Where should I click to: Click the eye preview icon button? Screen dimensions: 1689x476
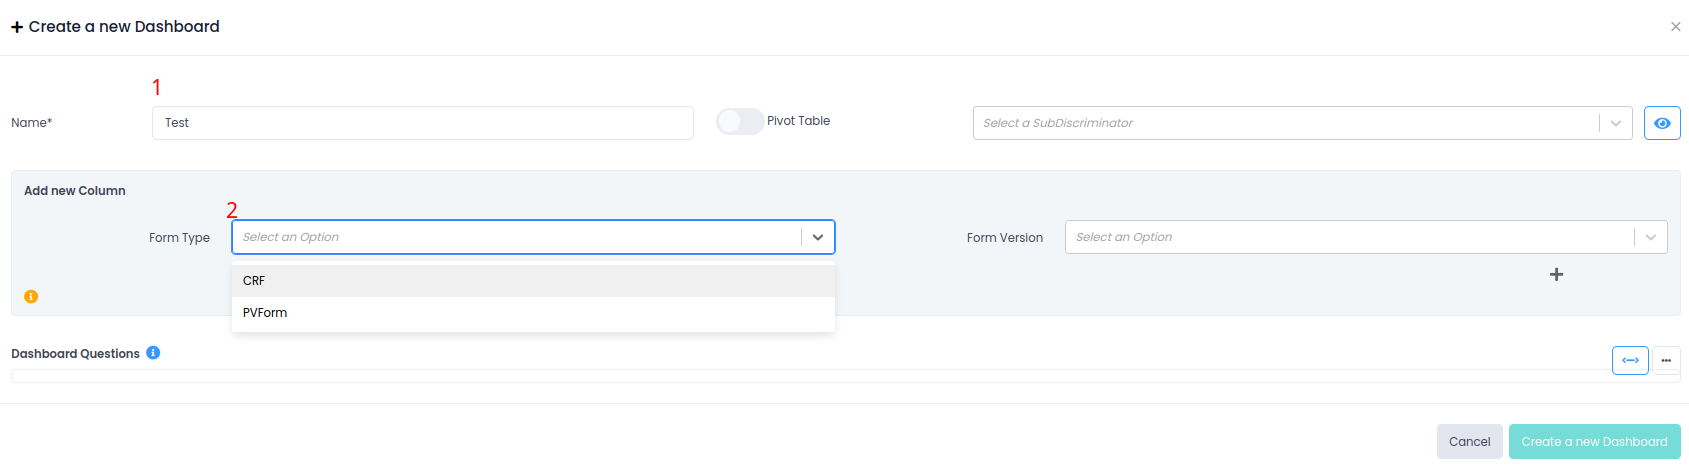click(x=1662, y=123)
